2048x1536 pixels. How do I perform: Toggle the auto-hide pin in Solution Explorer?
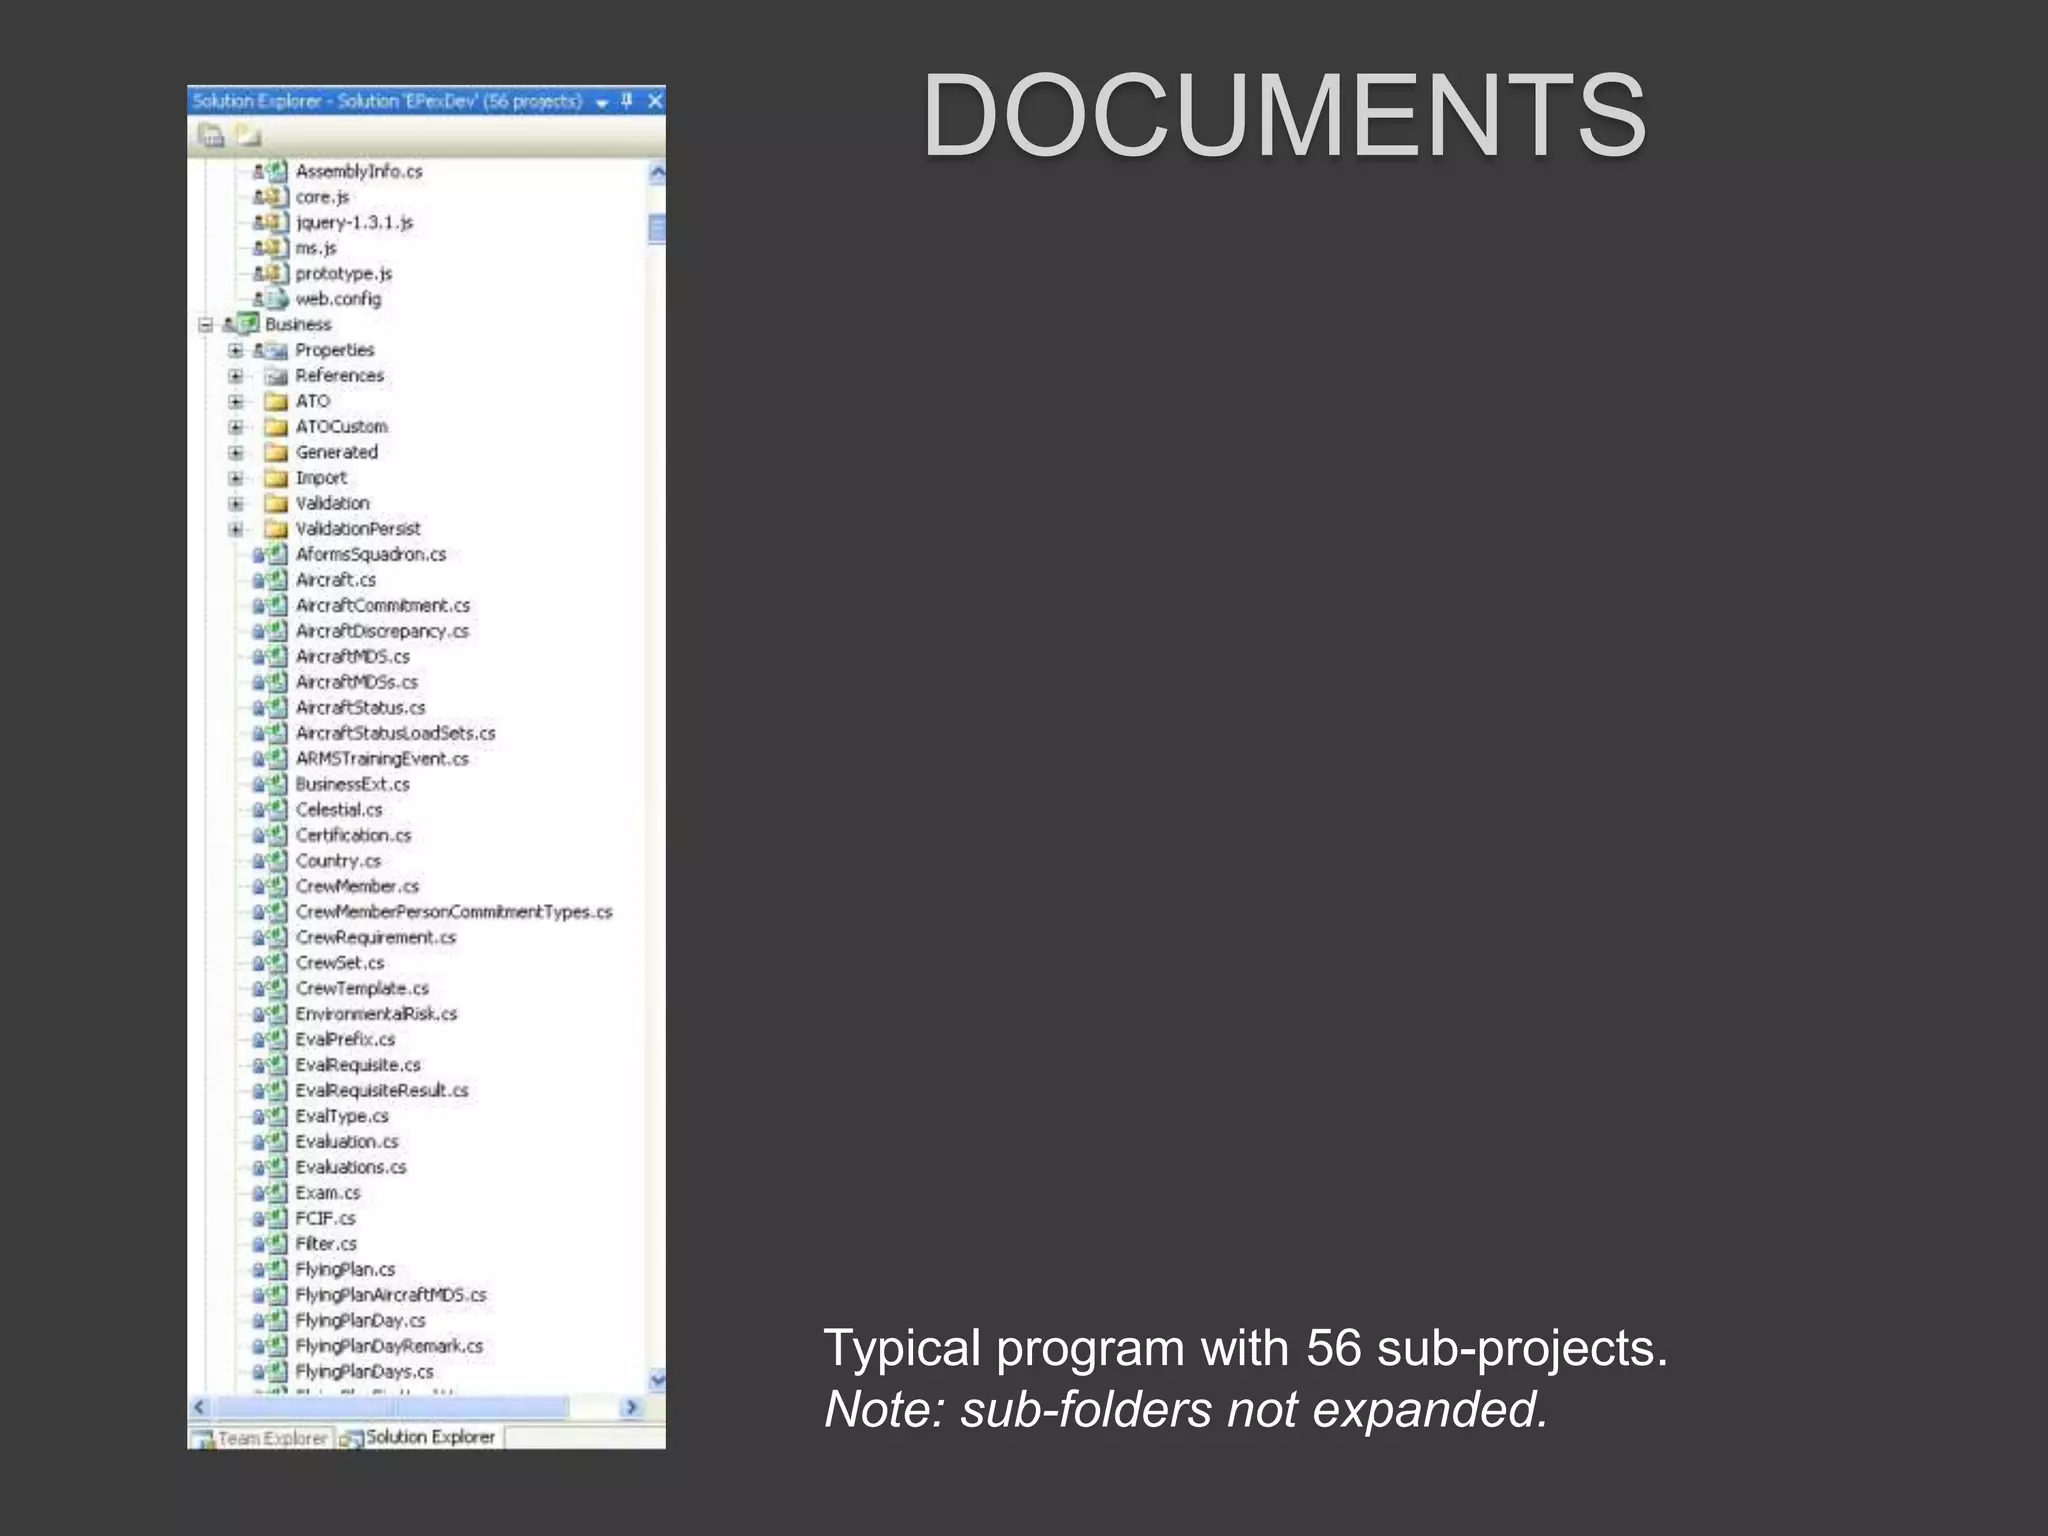tap(627, 101)
